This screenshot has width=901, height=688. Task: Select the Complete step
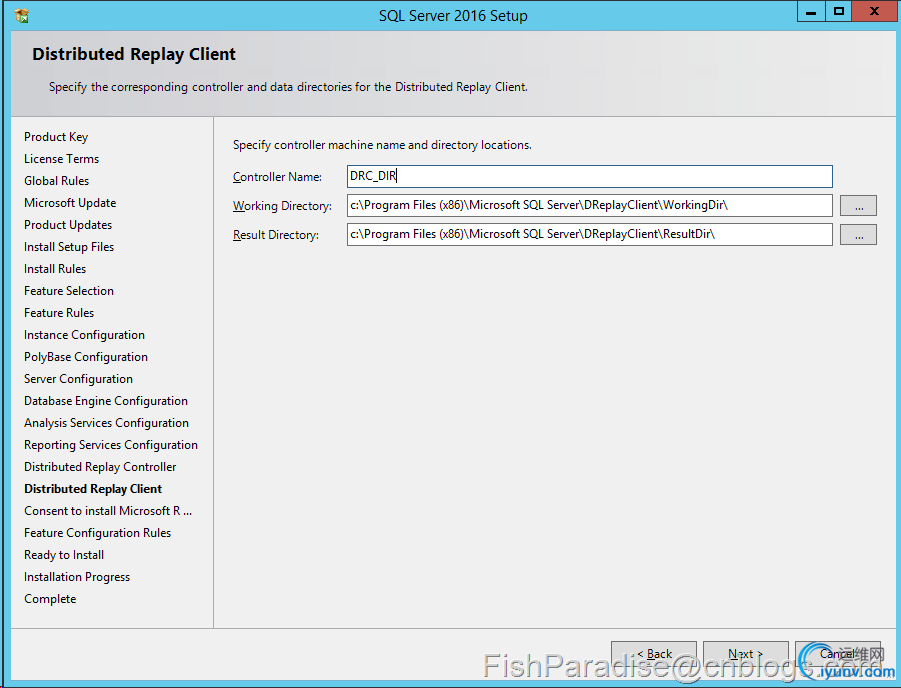tap(50, 599)
